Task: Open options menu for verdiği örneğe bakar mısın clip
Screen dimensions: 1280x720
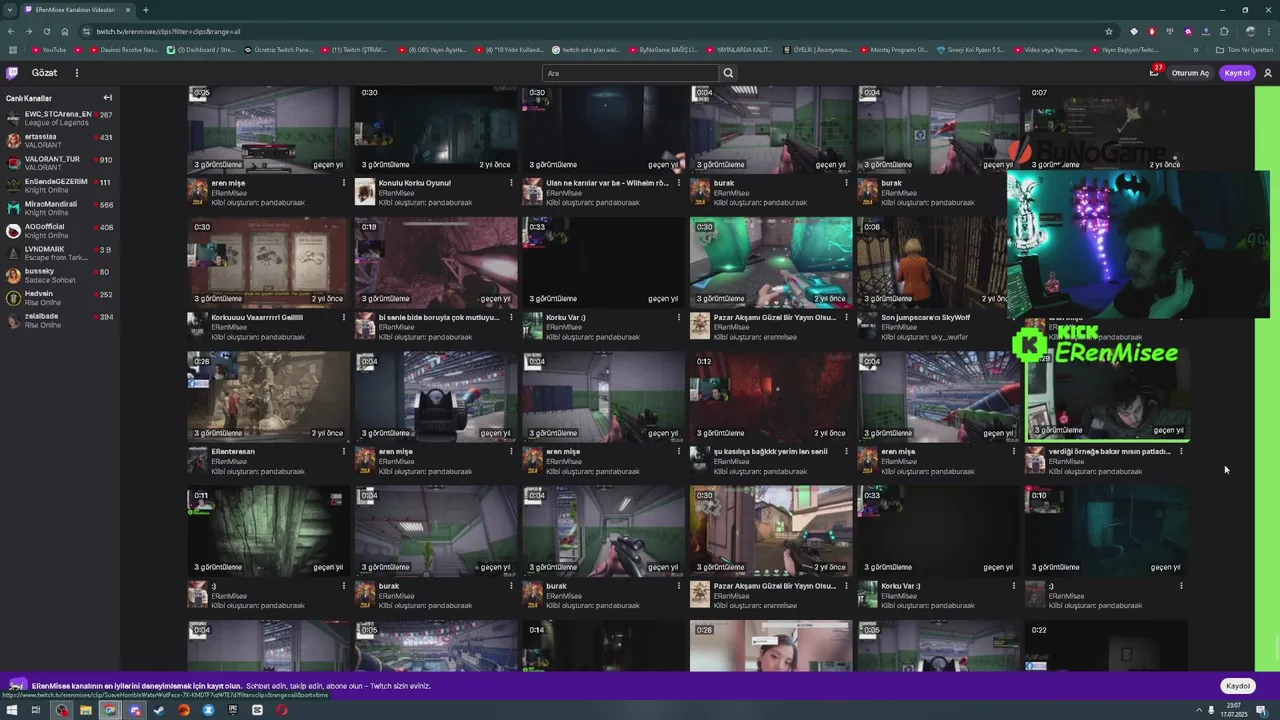Action: click(x=1181, y=452)
